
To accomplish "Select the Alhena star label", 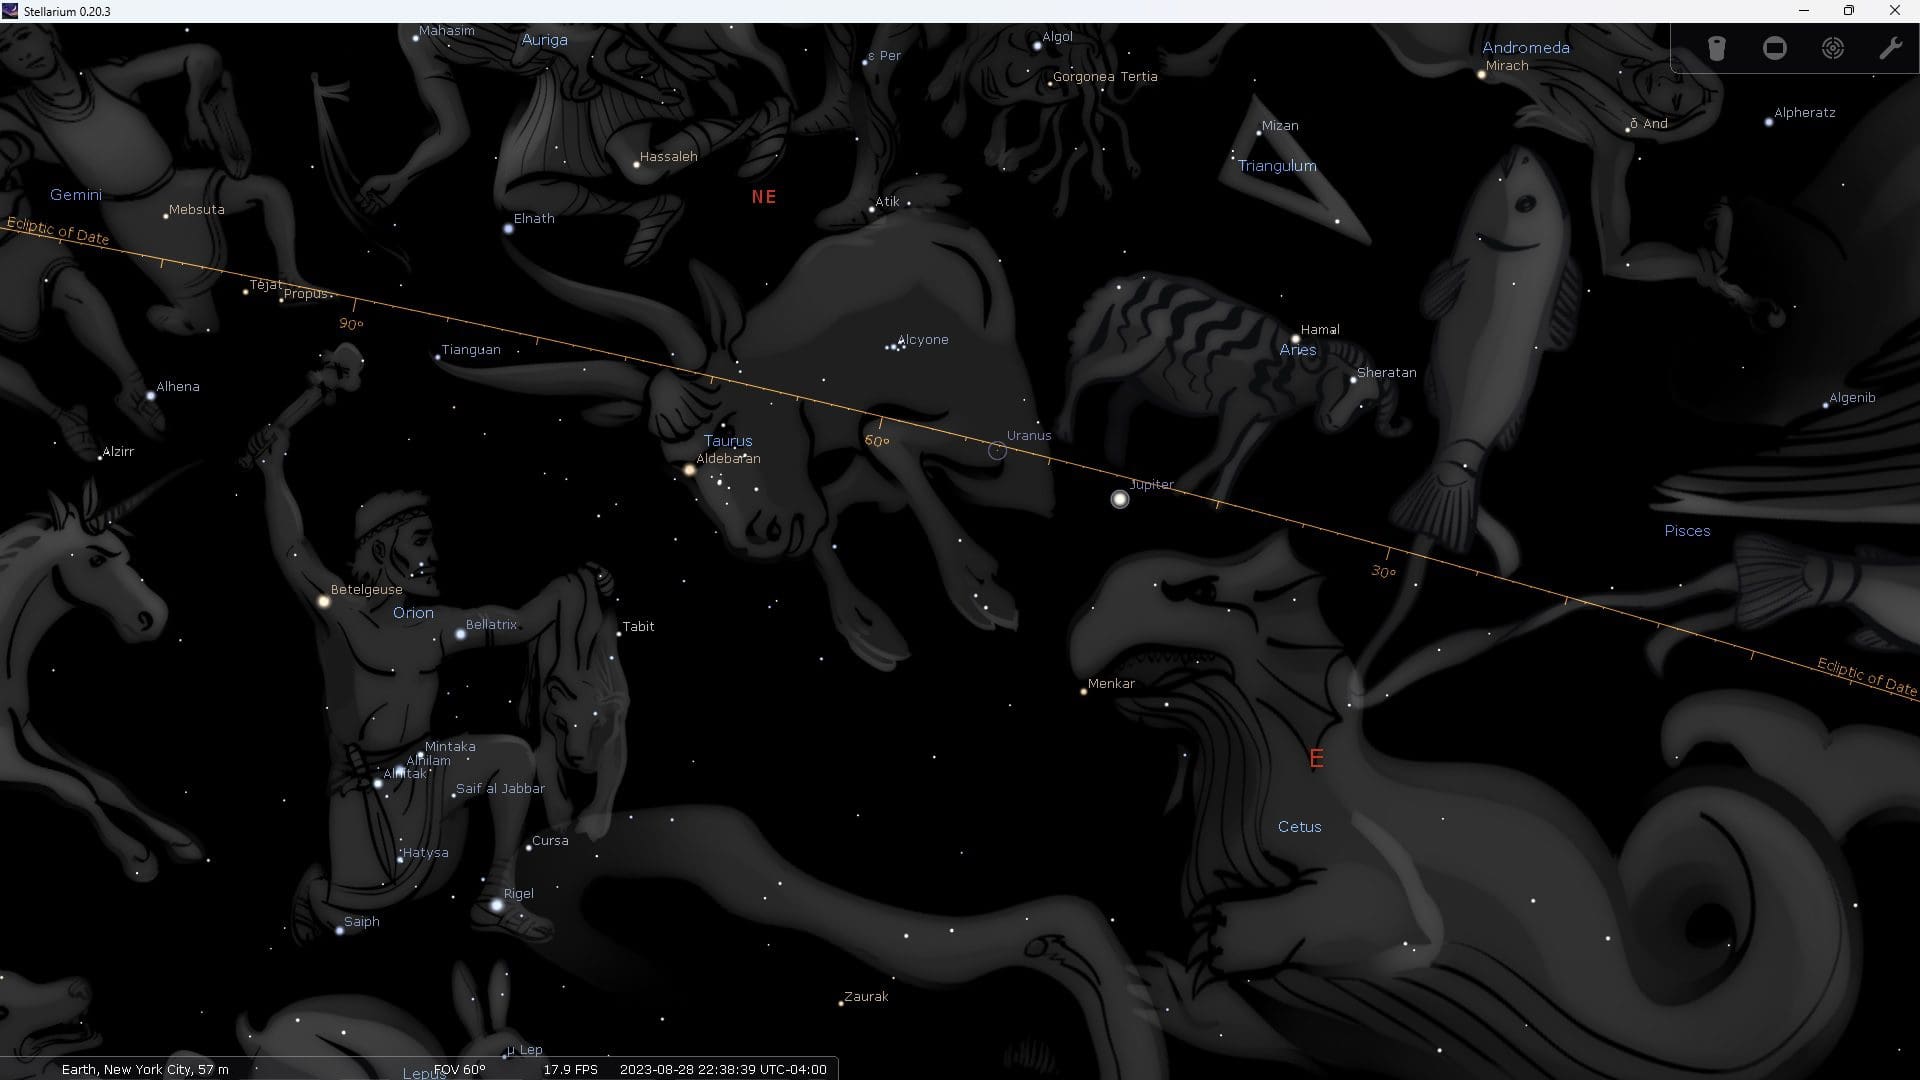I will (x=177, y=387).
